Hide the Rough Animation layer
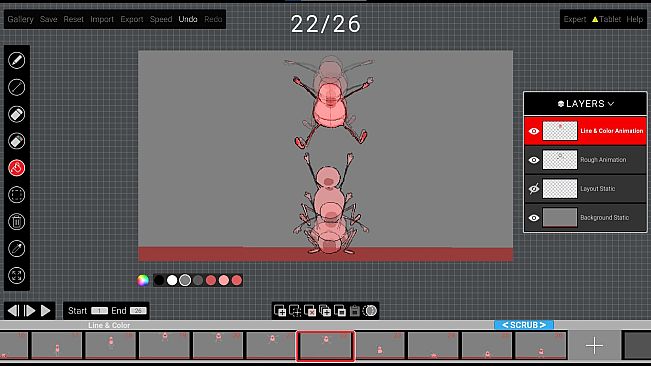This screenshot has width=651, height=366. point(534,160)
